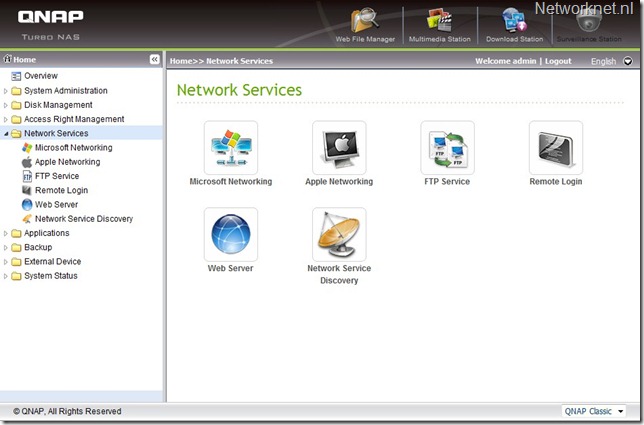Click the Microsoft Networking label under its icon
This screenshot has height=425, width=644.
231,181
